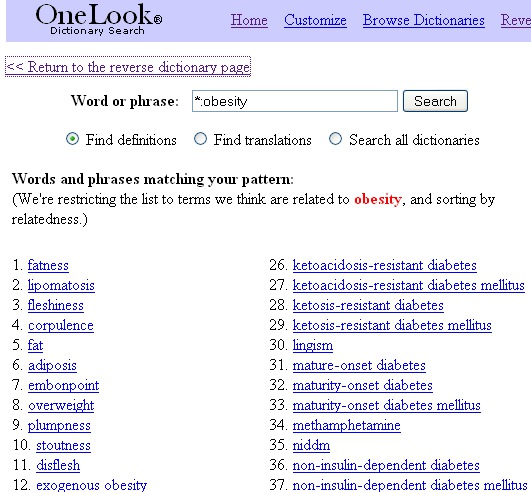Open the Customize link

point(315,20)
